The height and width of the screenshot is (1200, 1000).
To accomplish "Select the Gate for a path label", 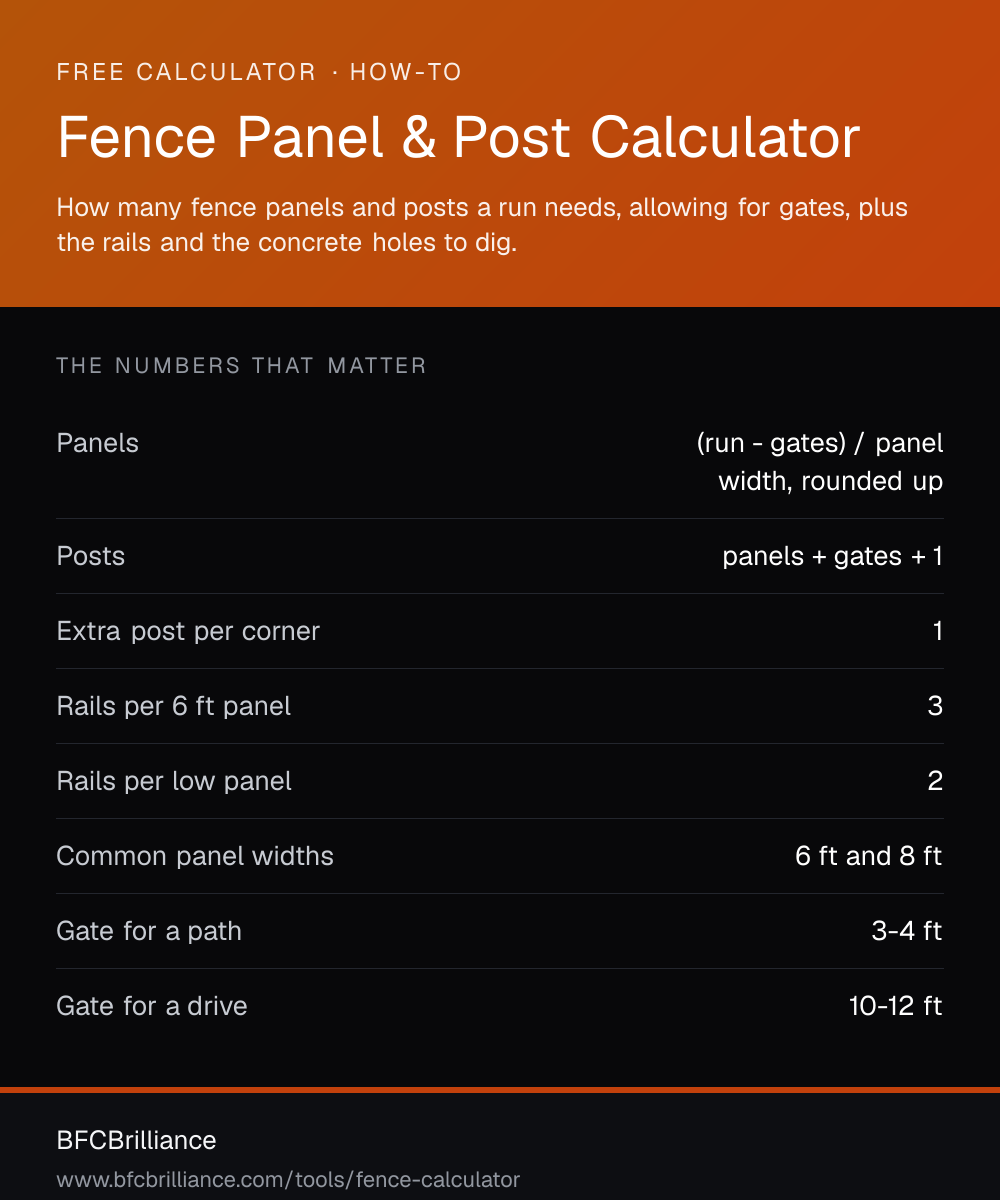I will [149, 931].
